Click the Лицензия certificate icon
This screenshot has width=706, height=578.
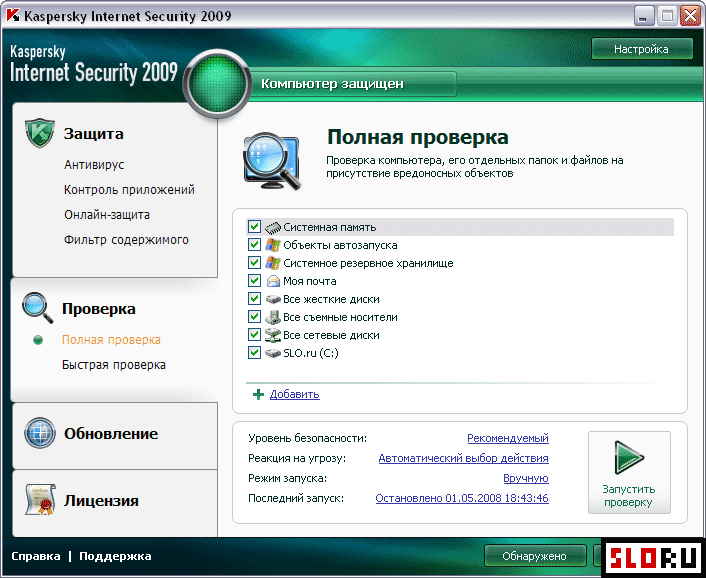(40, 499)
